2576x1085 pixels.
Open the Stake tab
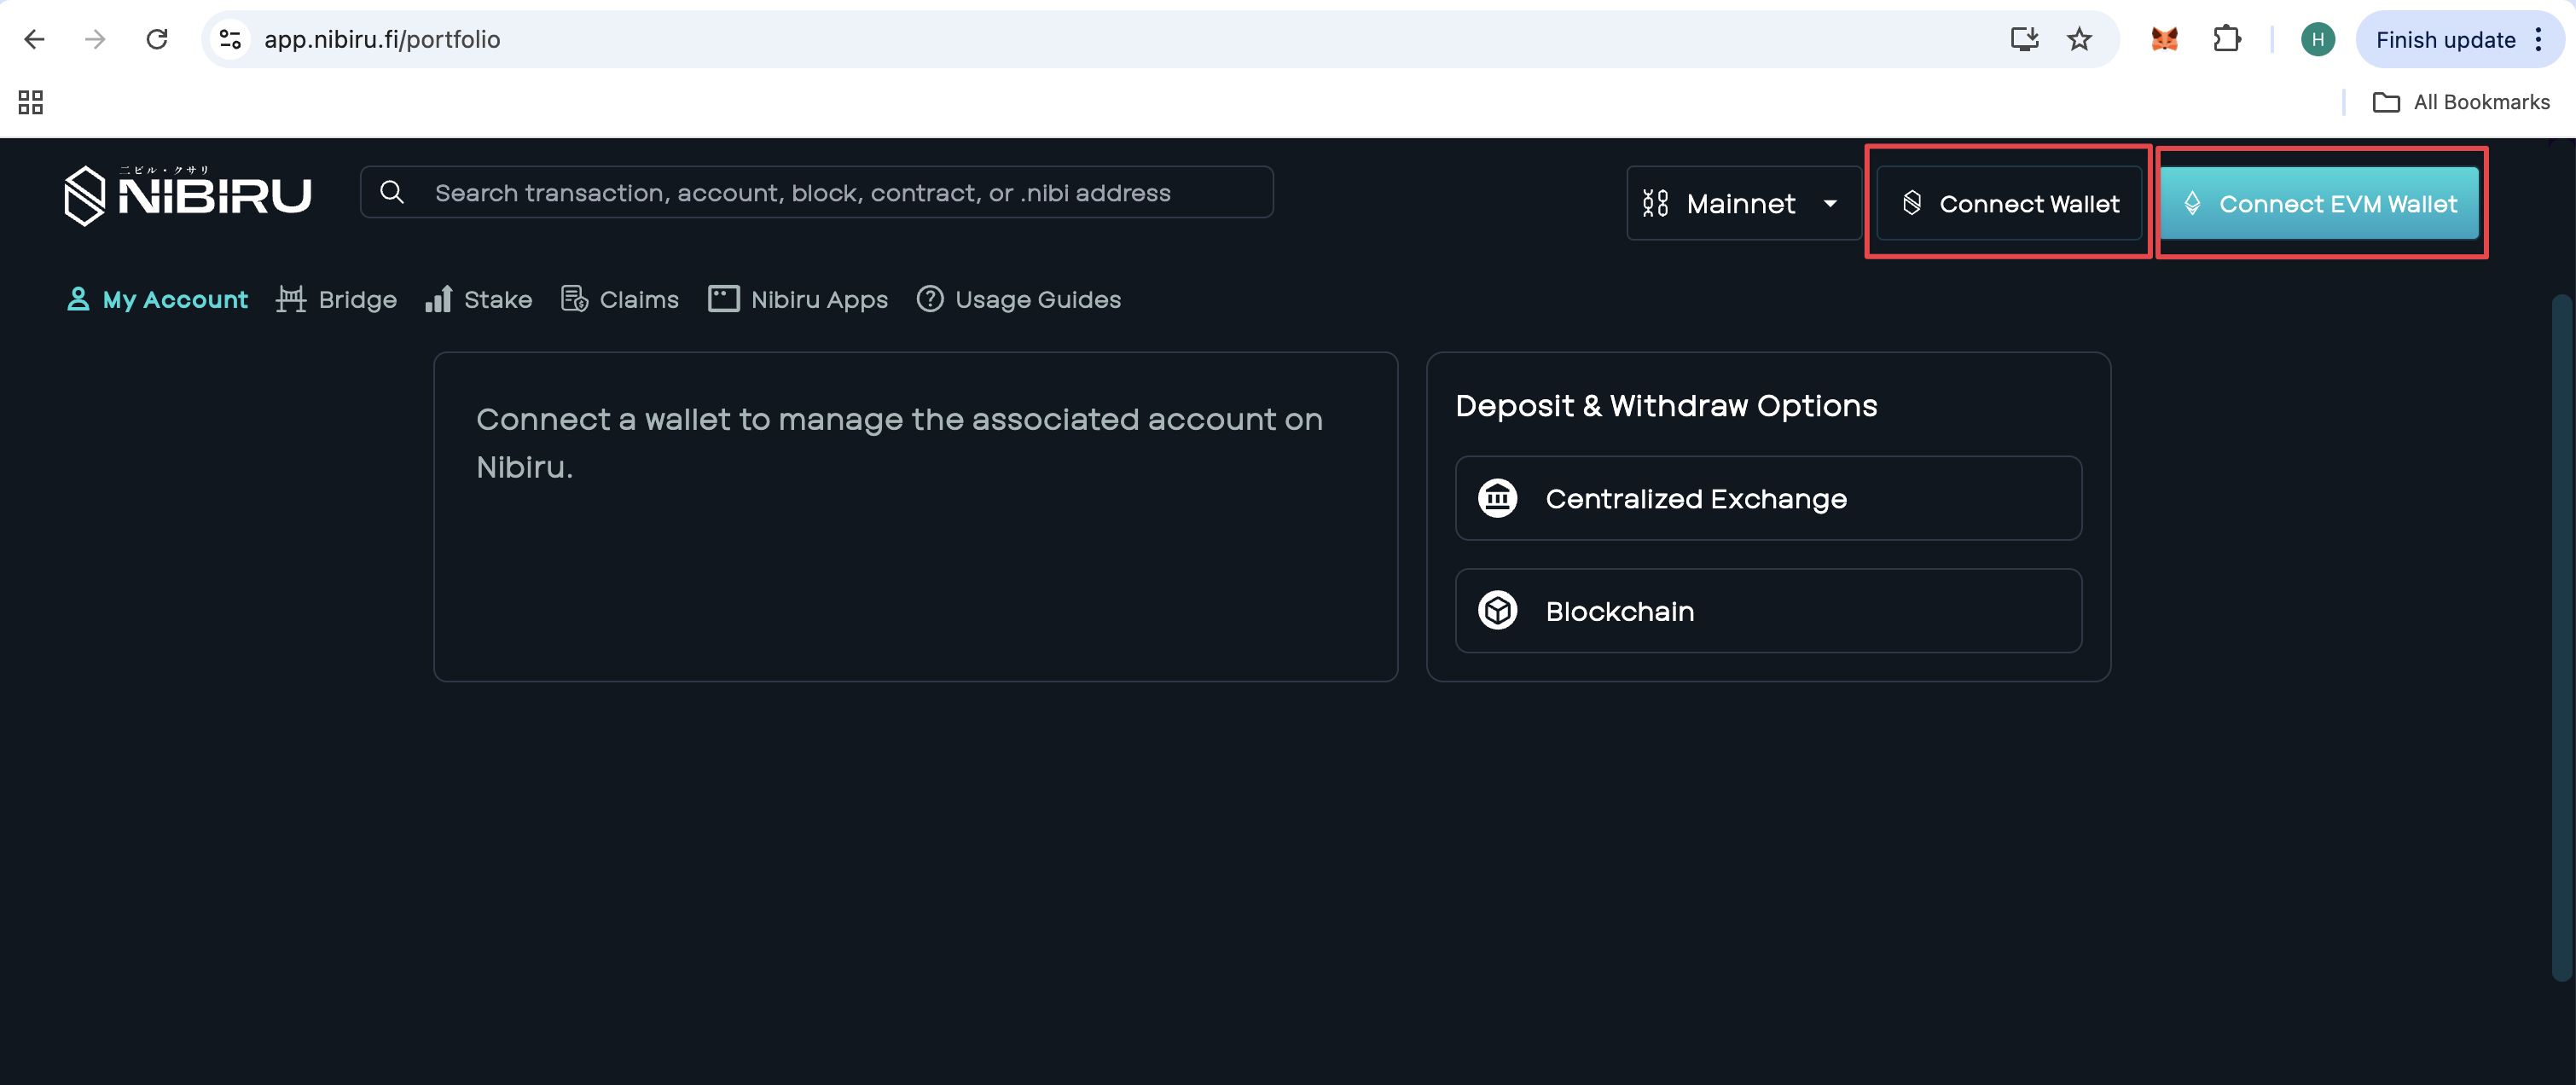[478, 299]
